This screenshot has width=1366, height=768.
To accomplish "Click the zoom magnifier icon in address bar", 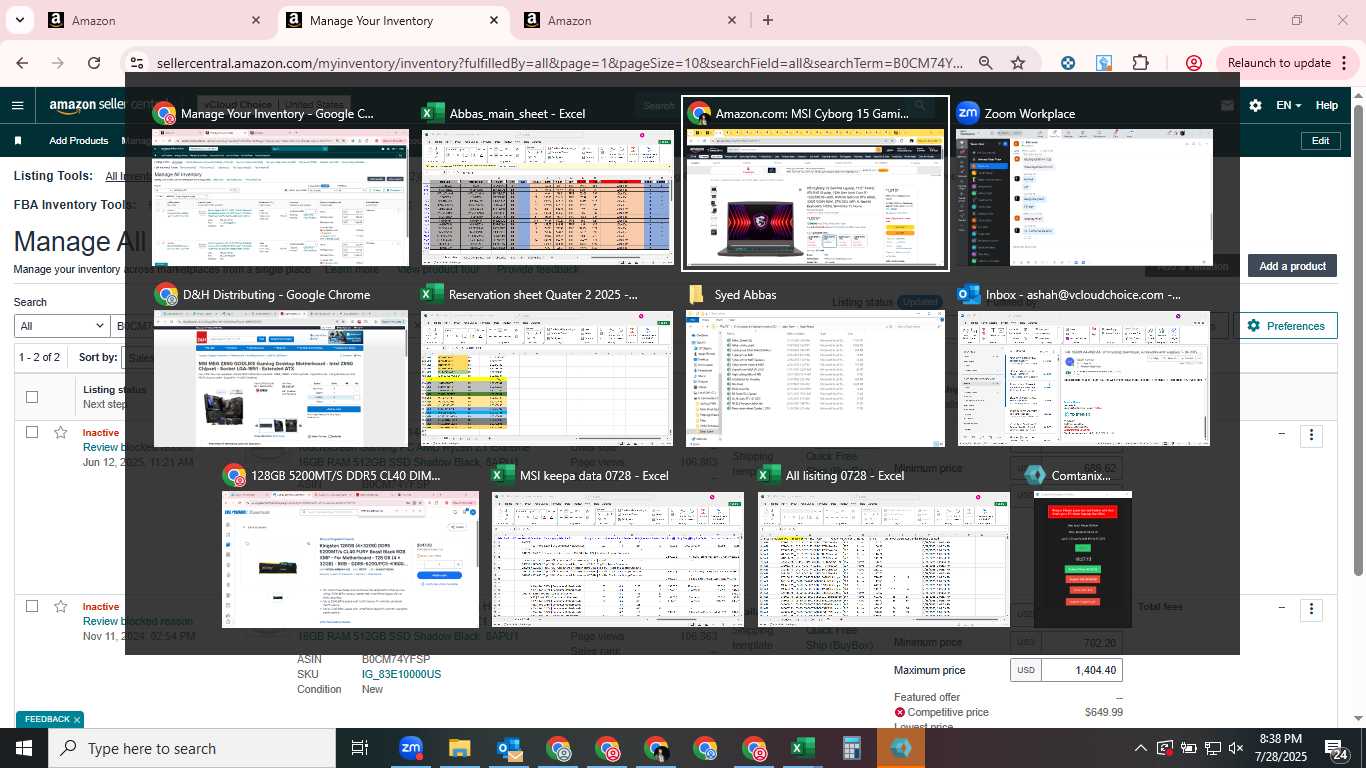I will pos(985,63).
